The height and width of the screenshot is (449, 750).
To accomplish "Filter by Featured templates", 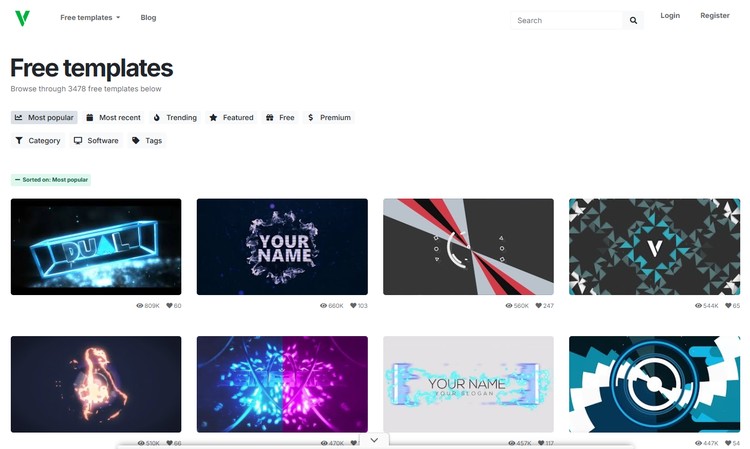I will [232, 118].
